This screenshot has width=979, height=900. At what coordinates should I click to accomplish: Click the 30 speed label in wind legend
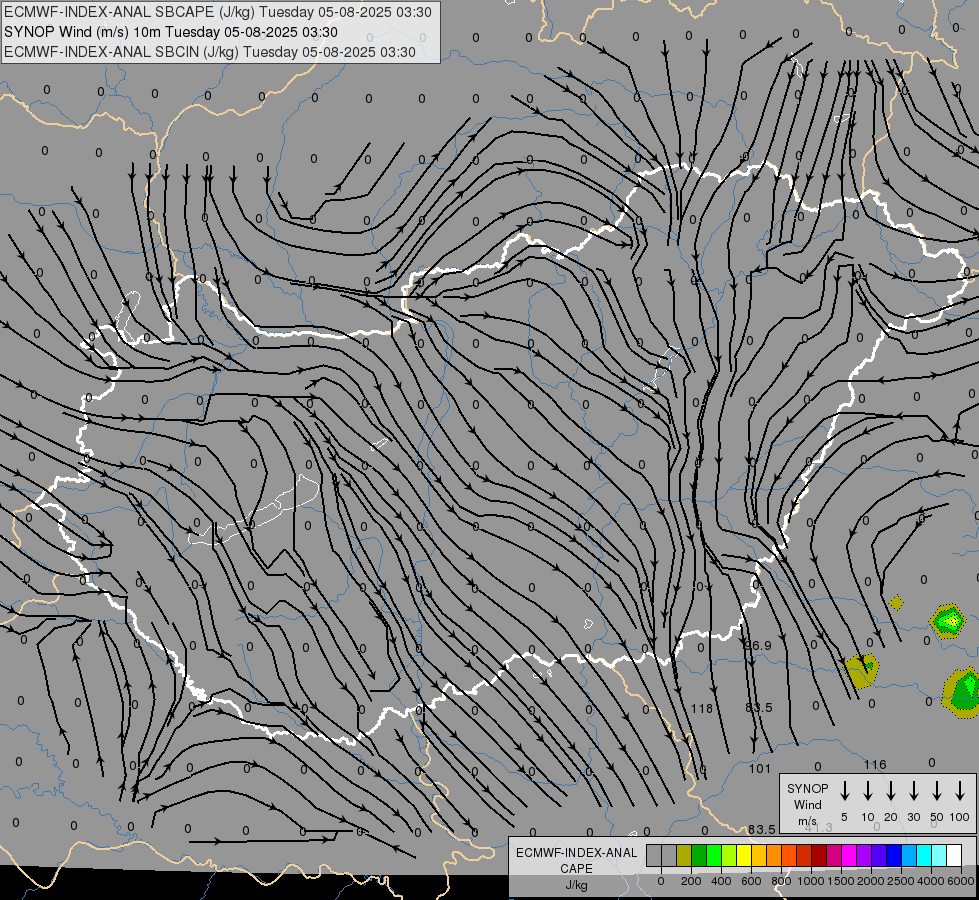(913, 817)
